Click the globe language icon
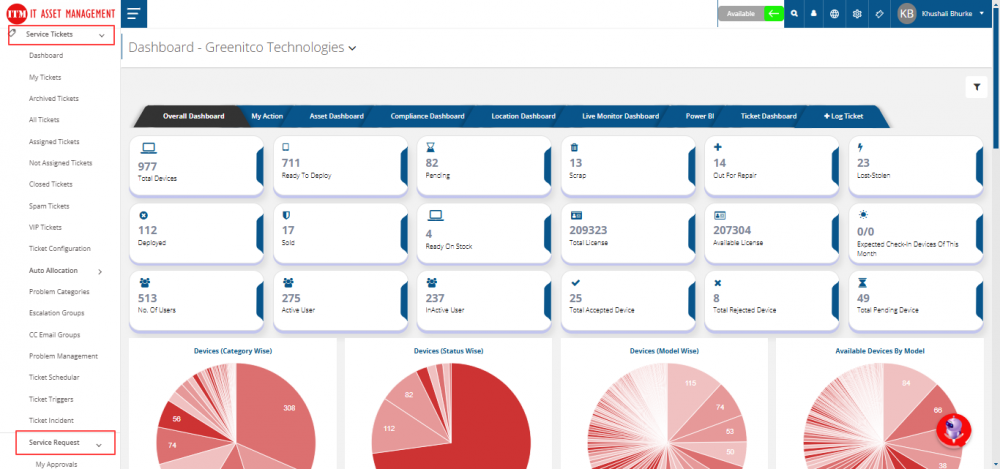1000x469 pixels. 834,14
